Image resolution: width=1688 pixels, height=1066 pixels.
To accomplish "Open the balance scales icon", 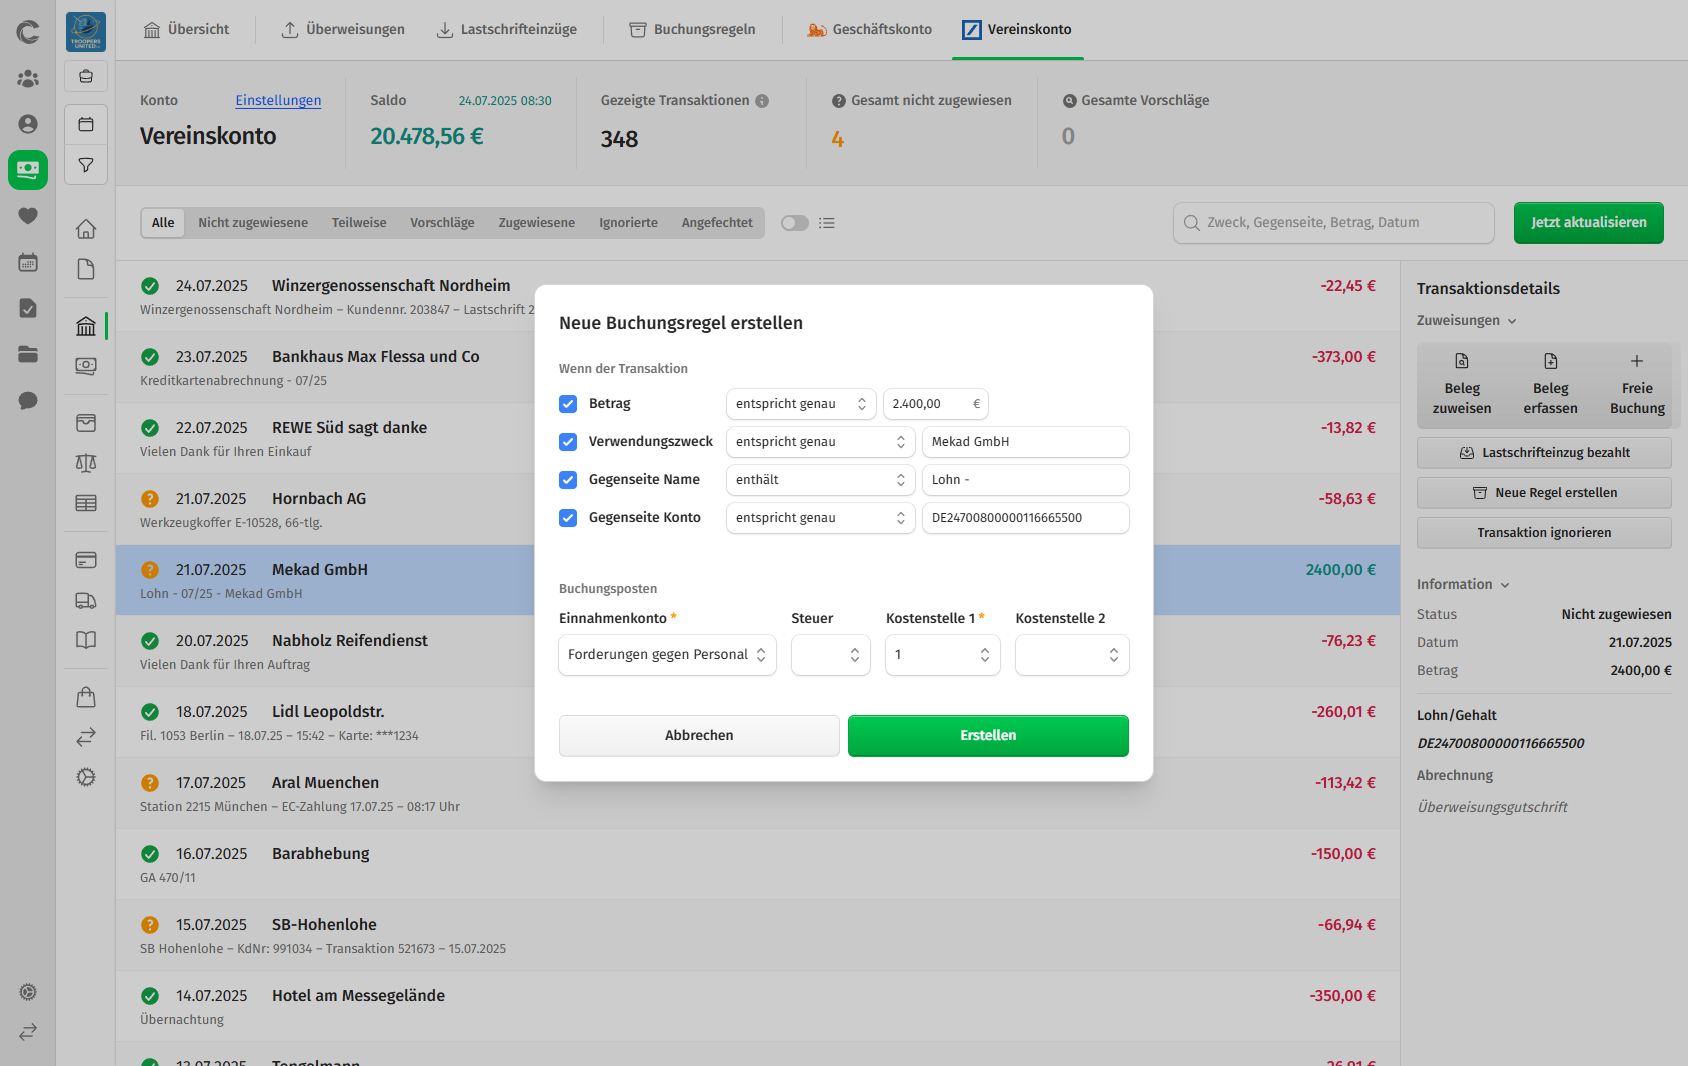I will tap(86, 463).
